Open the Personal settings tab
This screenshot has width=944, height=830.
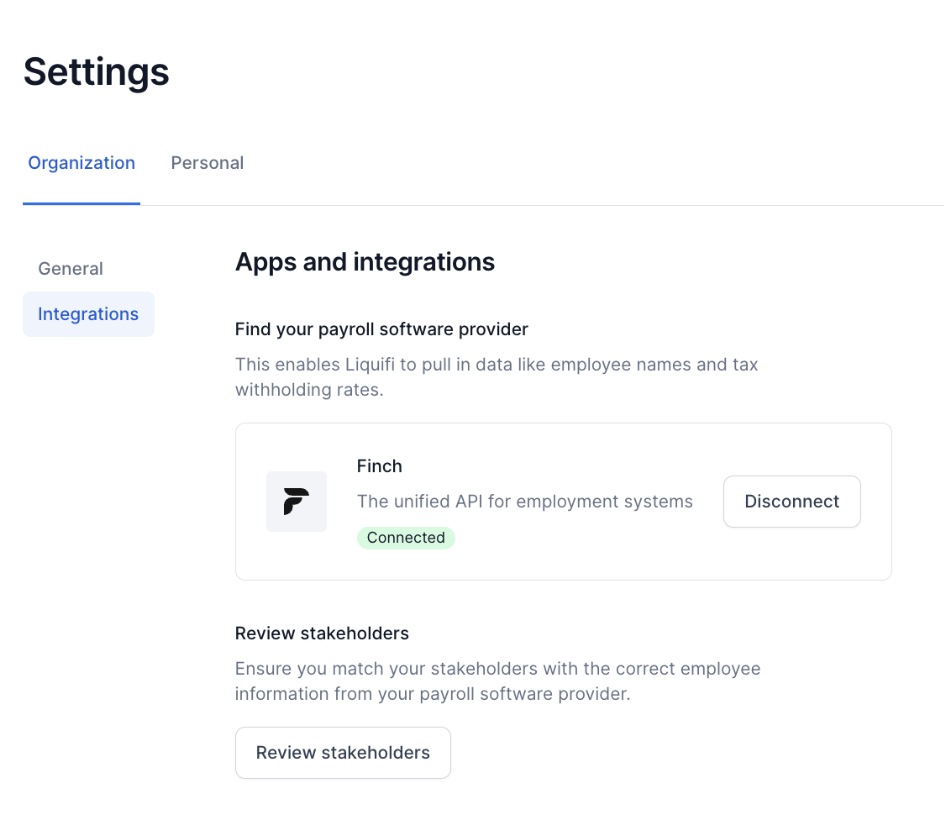pos(207,163)
